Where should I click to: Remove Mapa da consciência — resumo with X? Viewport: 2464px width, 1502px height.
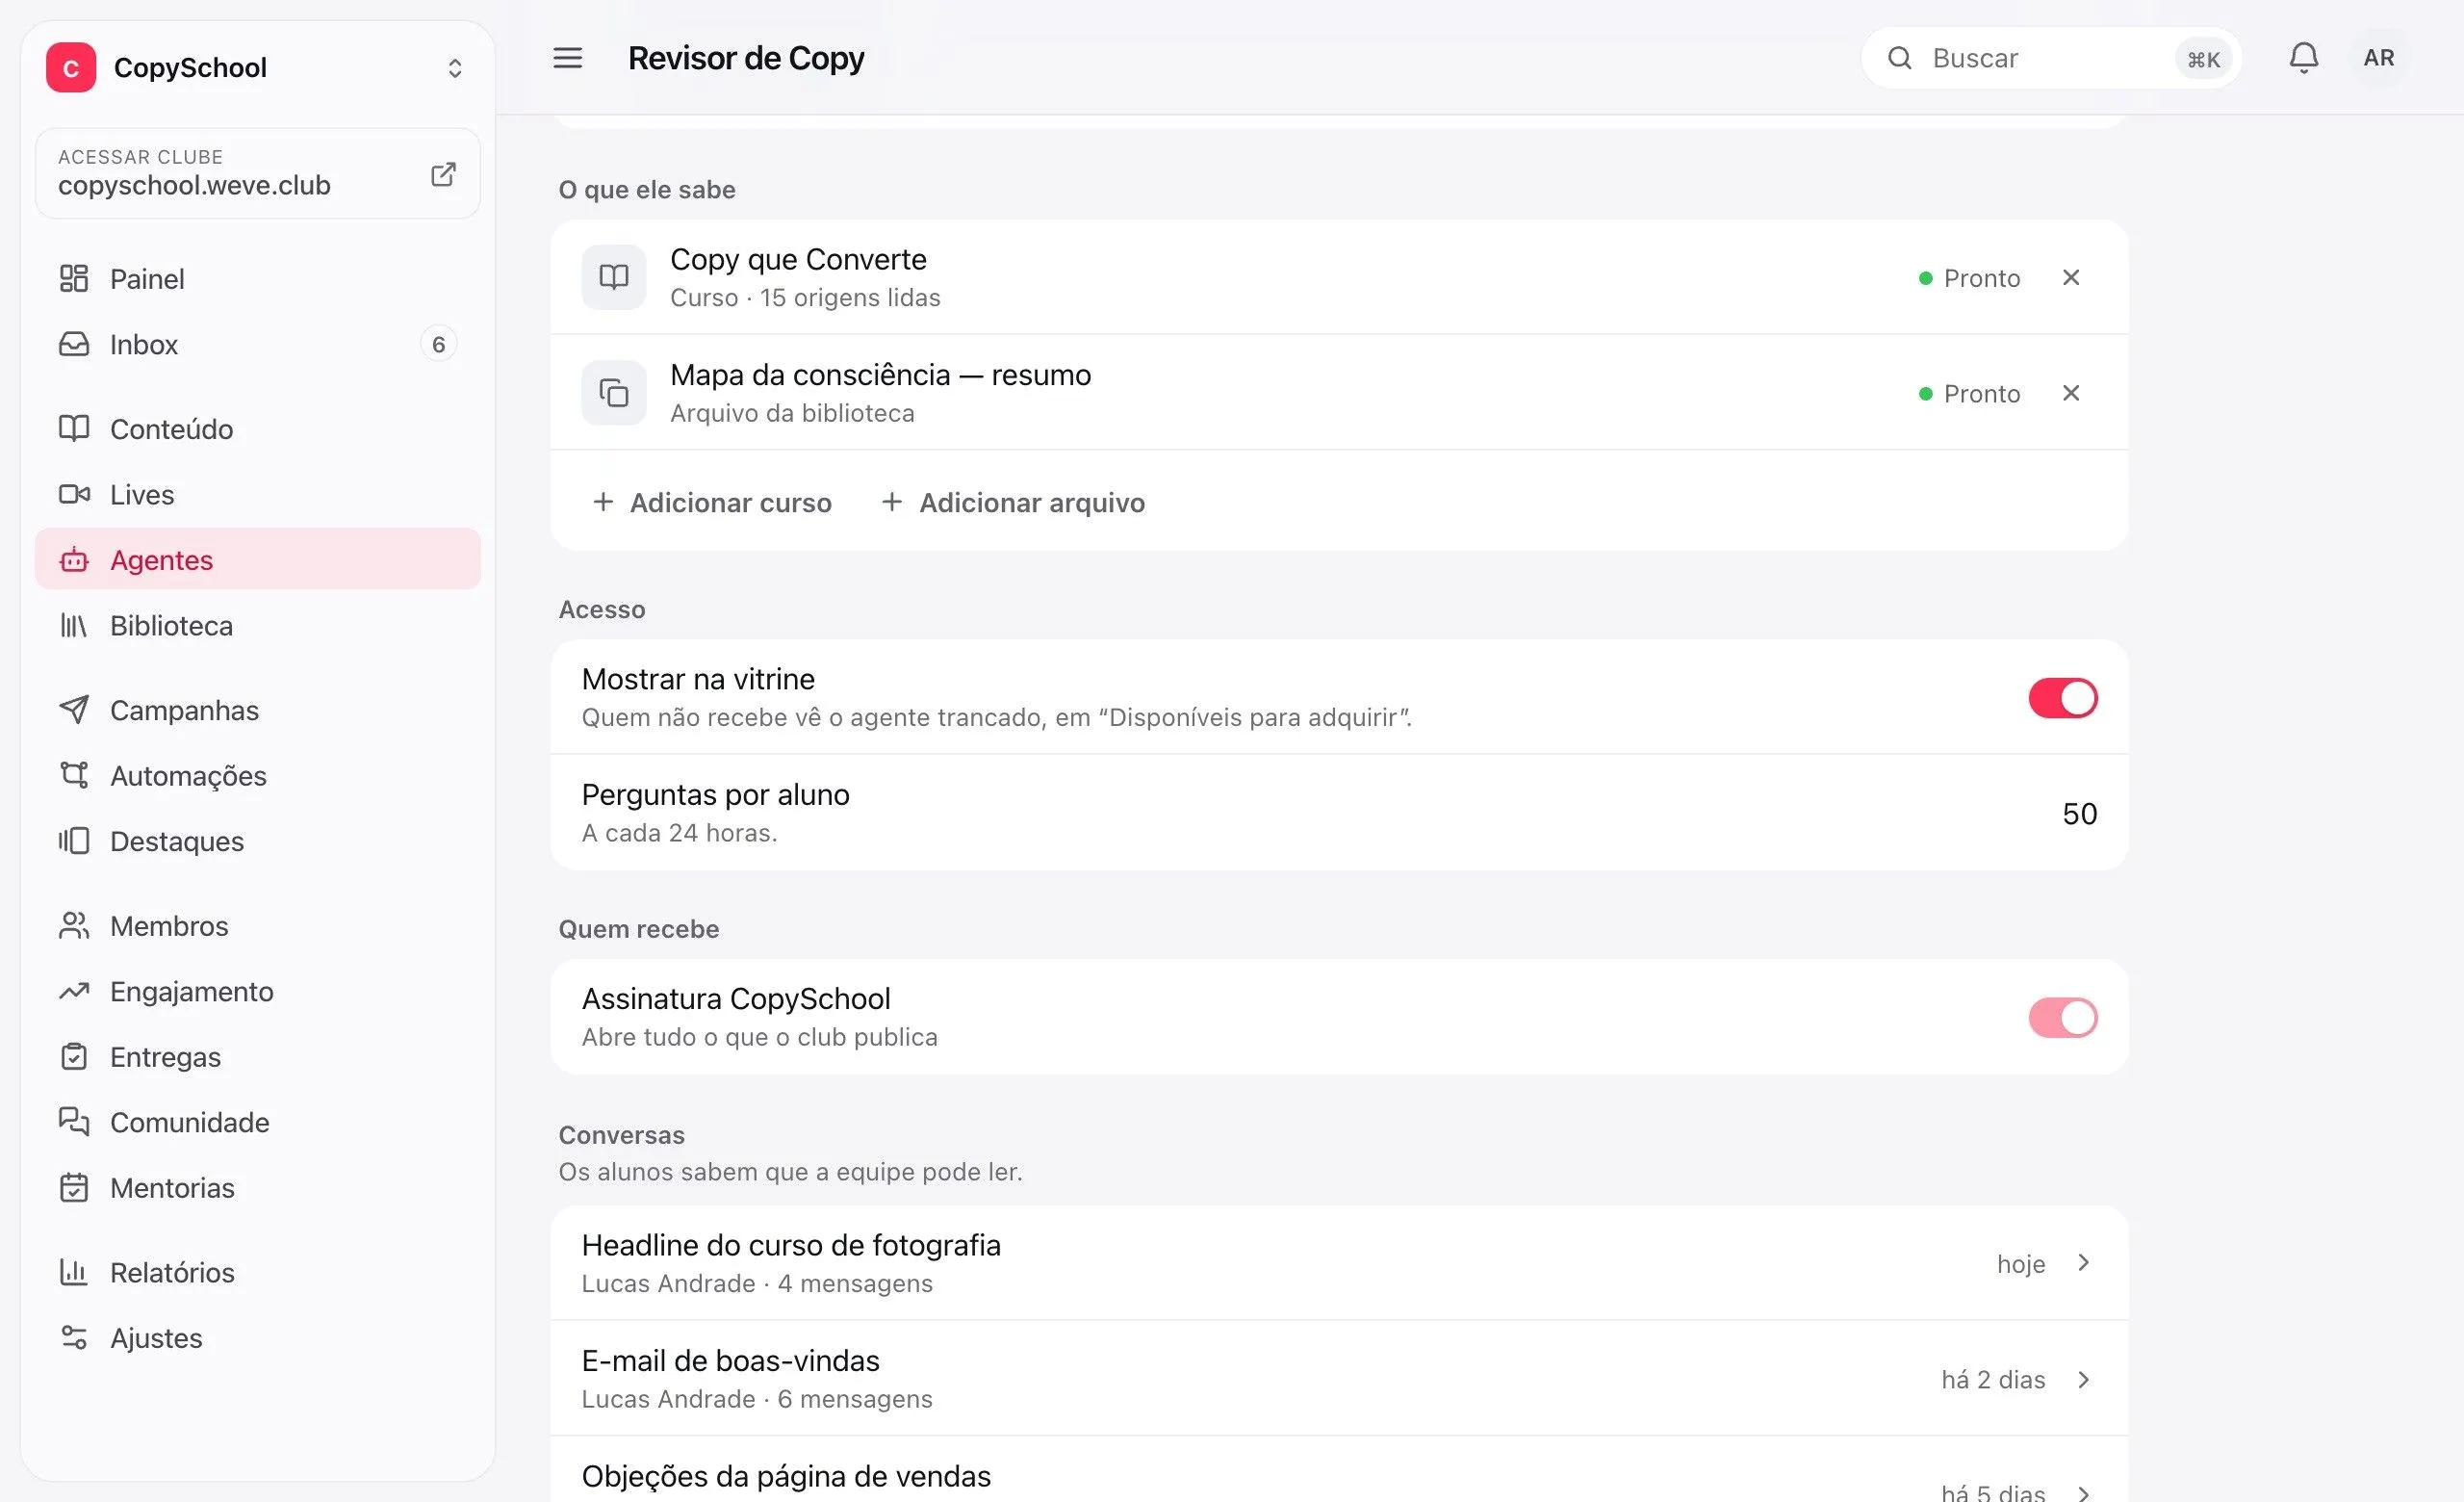(2071, 393)
